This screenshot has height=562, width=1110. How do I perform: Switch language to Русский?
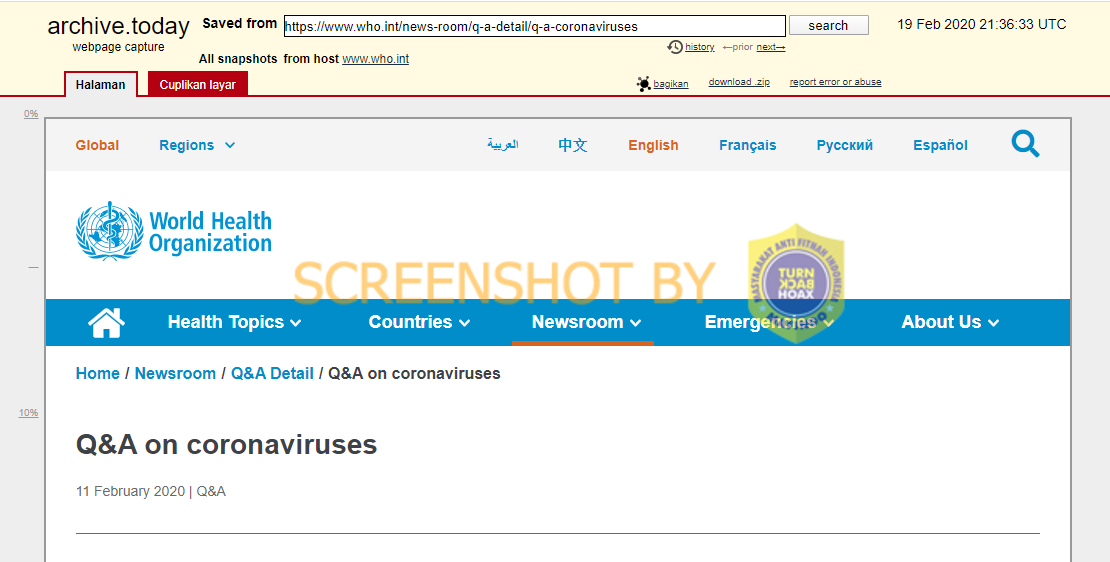tap(845, 145)
